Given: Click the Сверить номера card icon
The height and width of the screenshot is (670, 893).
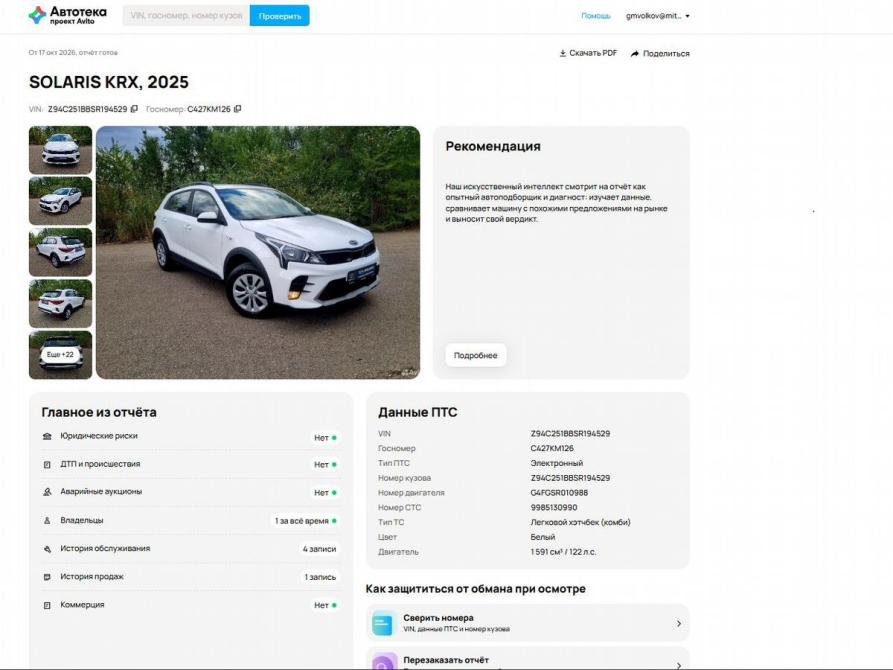Looking at the screenshot, I should 384,623.
